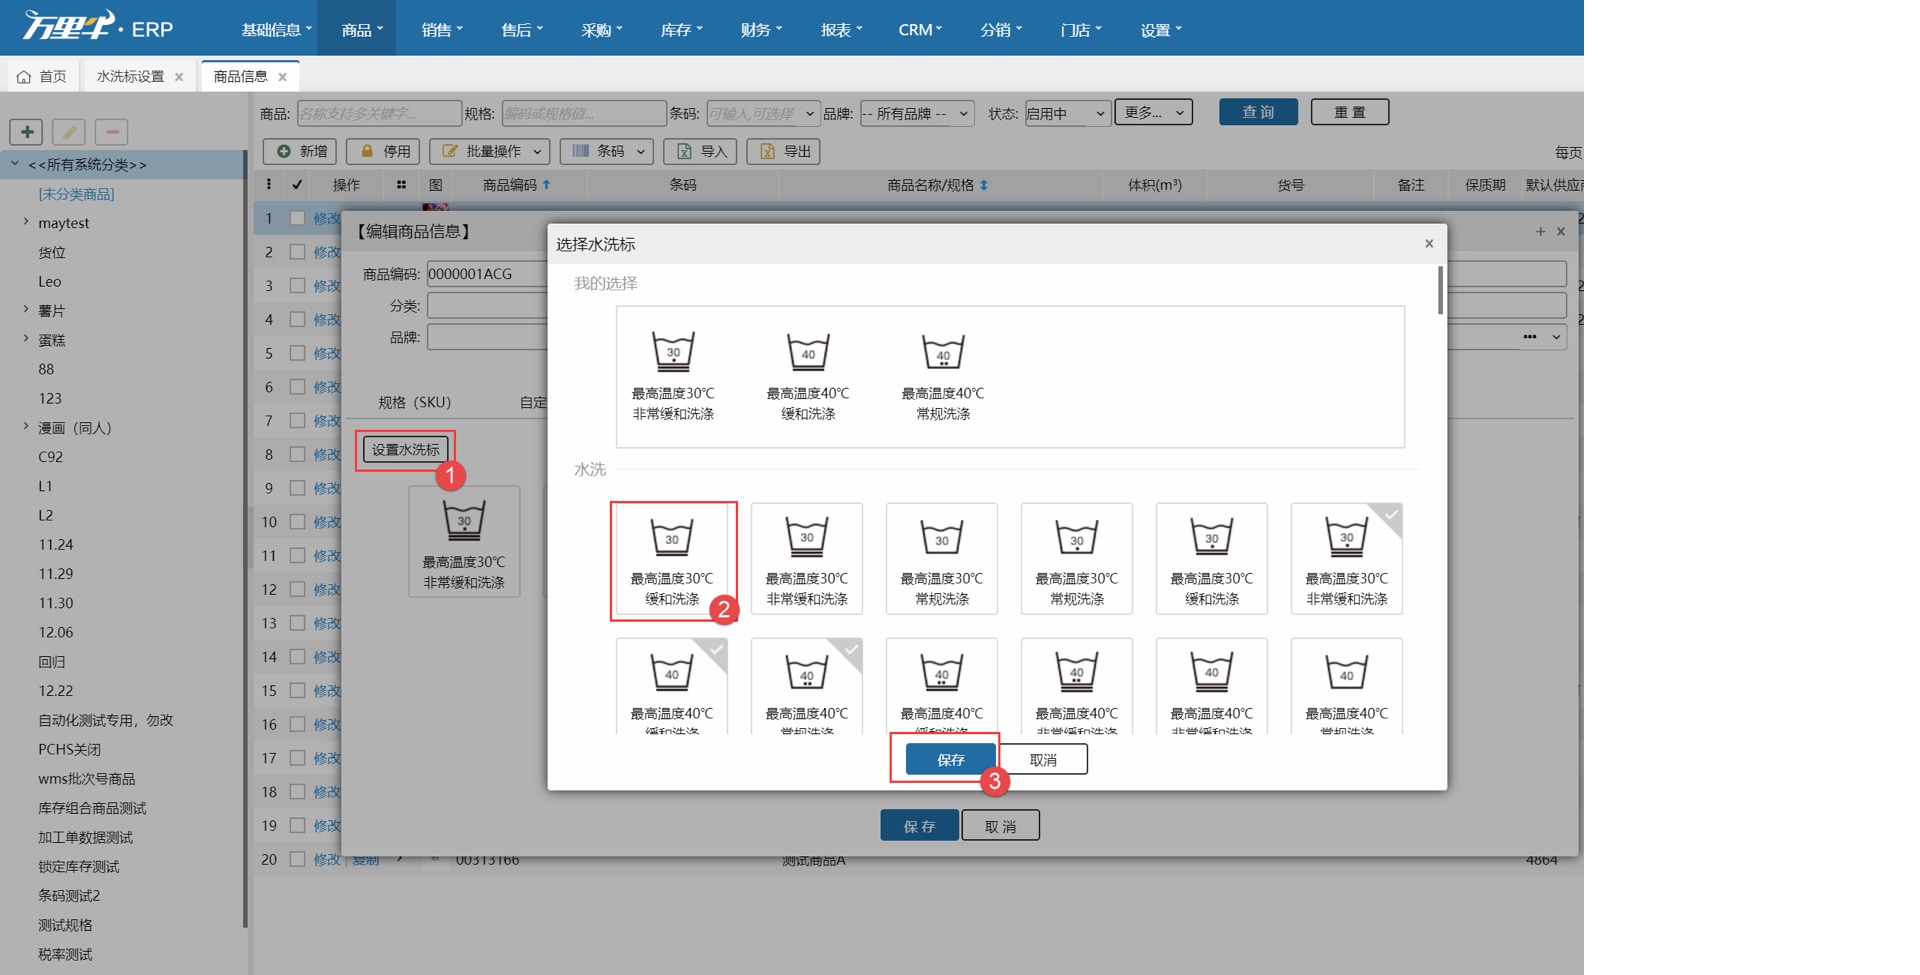Image resolution: width=1920 pixels, height=975 pixels.
Task: Open the CRM menu
Action: coord(920,30)
